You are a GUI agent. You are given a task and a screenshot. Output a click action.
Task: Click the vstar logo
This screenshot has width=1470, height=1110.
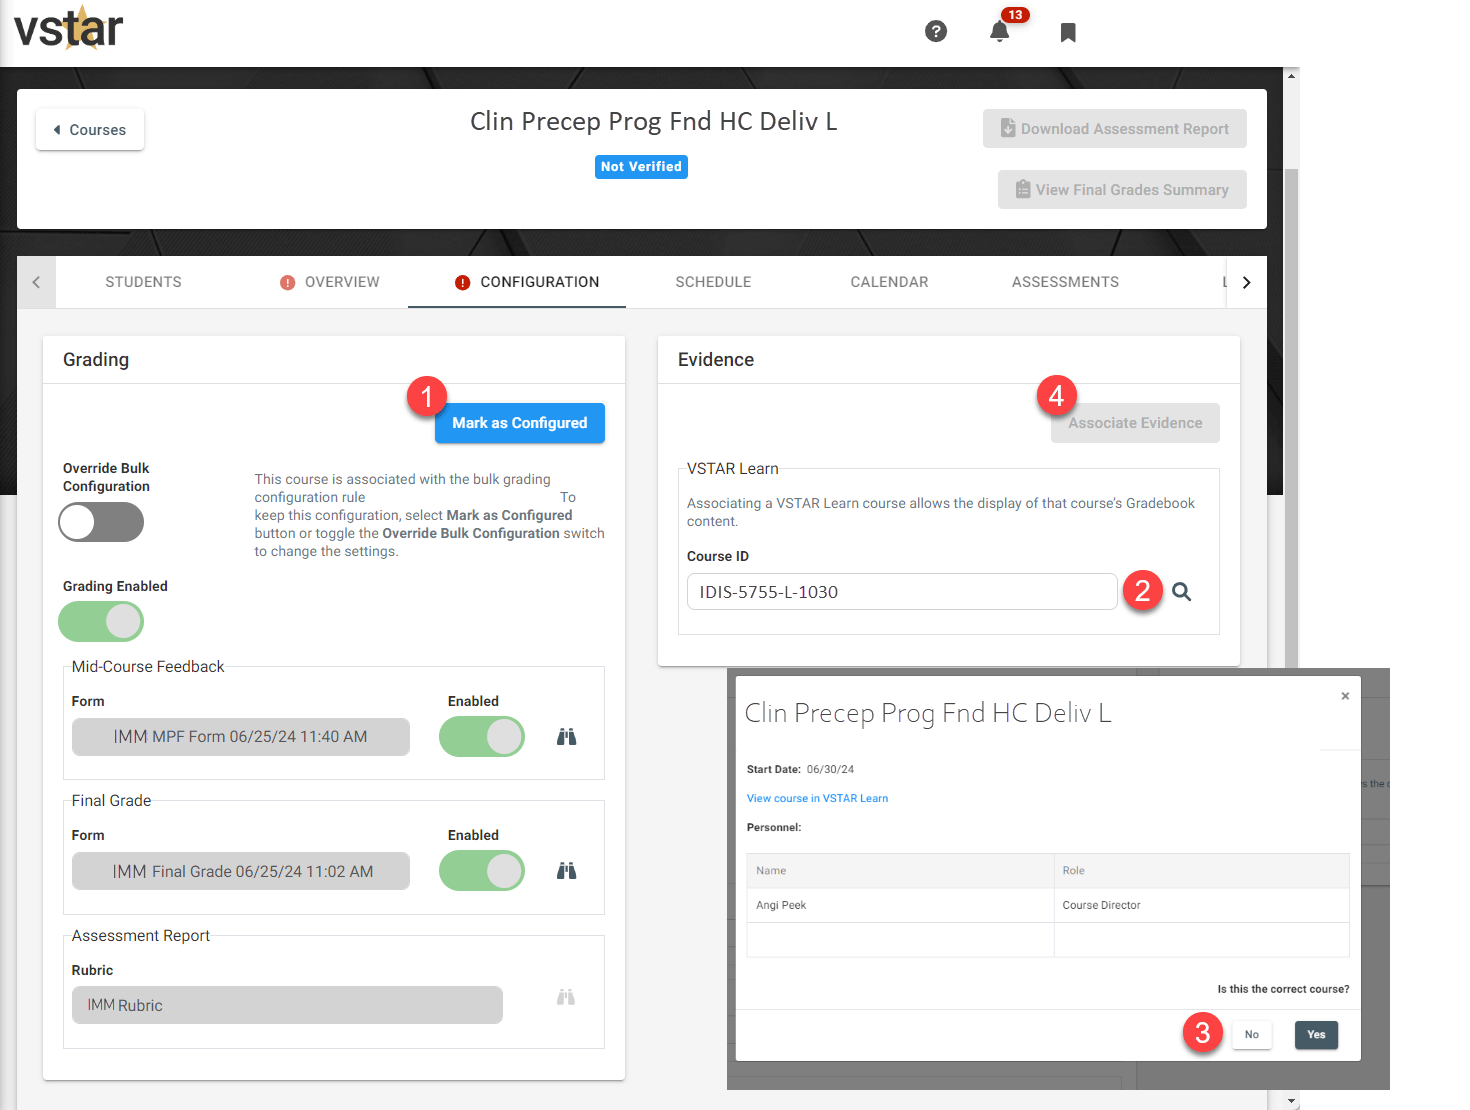tap(68, 29)
